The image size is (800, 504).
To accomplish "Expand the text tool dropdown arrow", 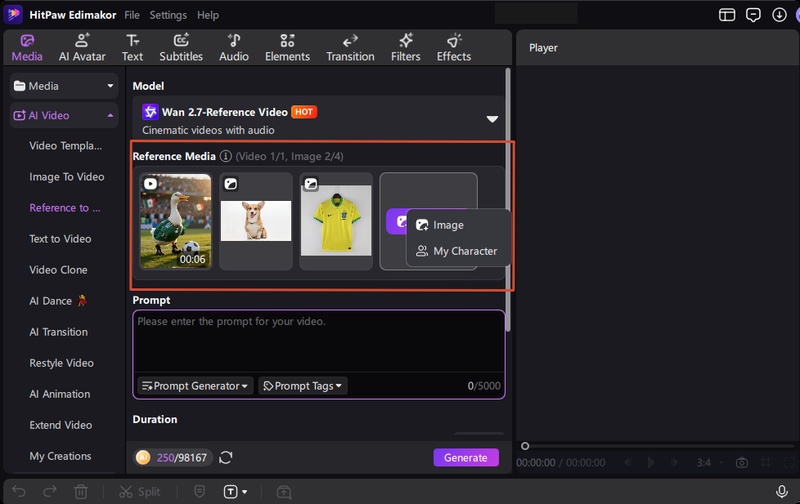I will [245, 492].
